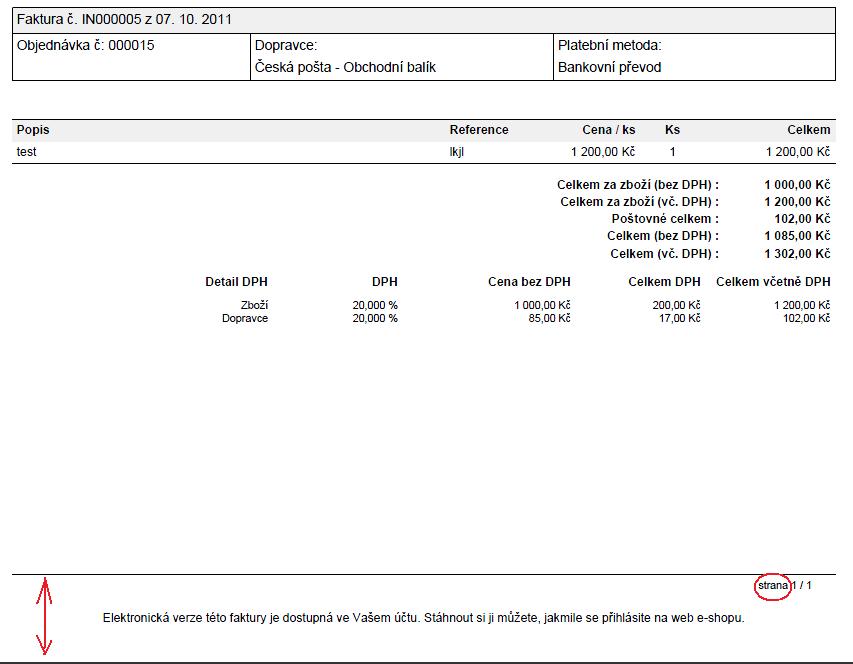The height and width of the screenshot is (664, 853).
Task: Click the 'Celkem DPH' heading
Action: pyautogui.click(x=664, y=282)
